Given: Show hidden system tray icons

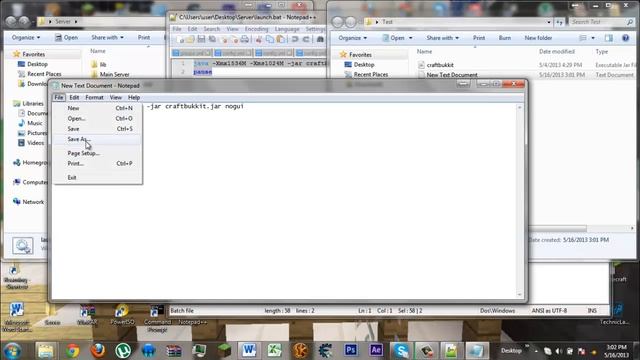Looking at the screenshot, I should pyautogui.click(x=536, y=351).
